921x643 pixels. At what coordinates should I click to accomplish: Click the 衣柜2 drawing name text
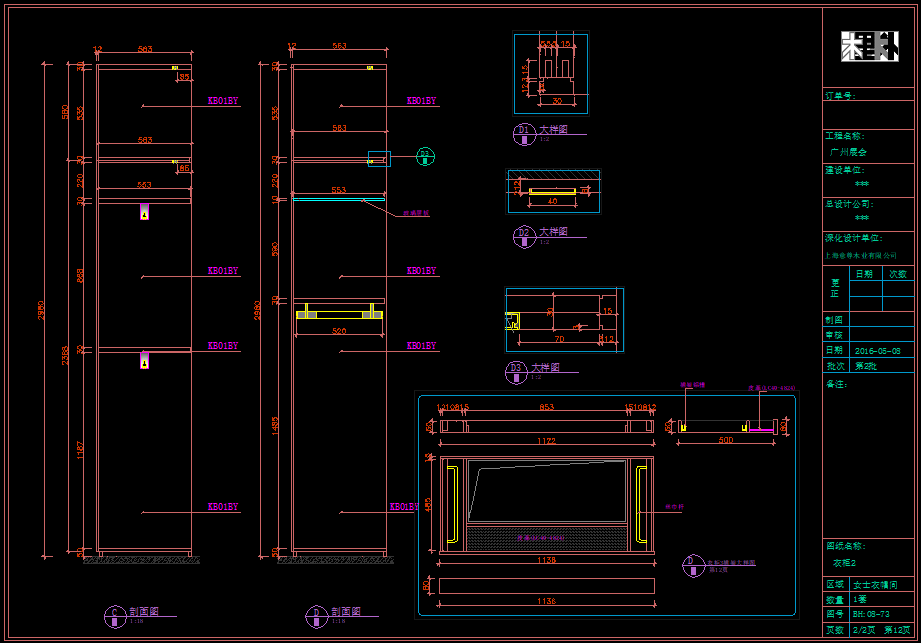[x=846, y=562]
